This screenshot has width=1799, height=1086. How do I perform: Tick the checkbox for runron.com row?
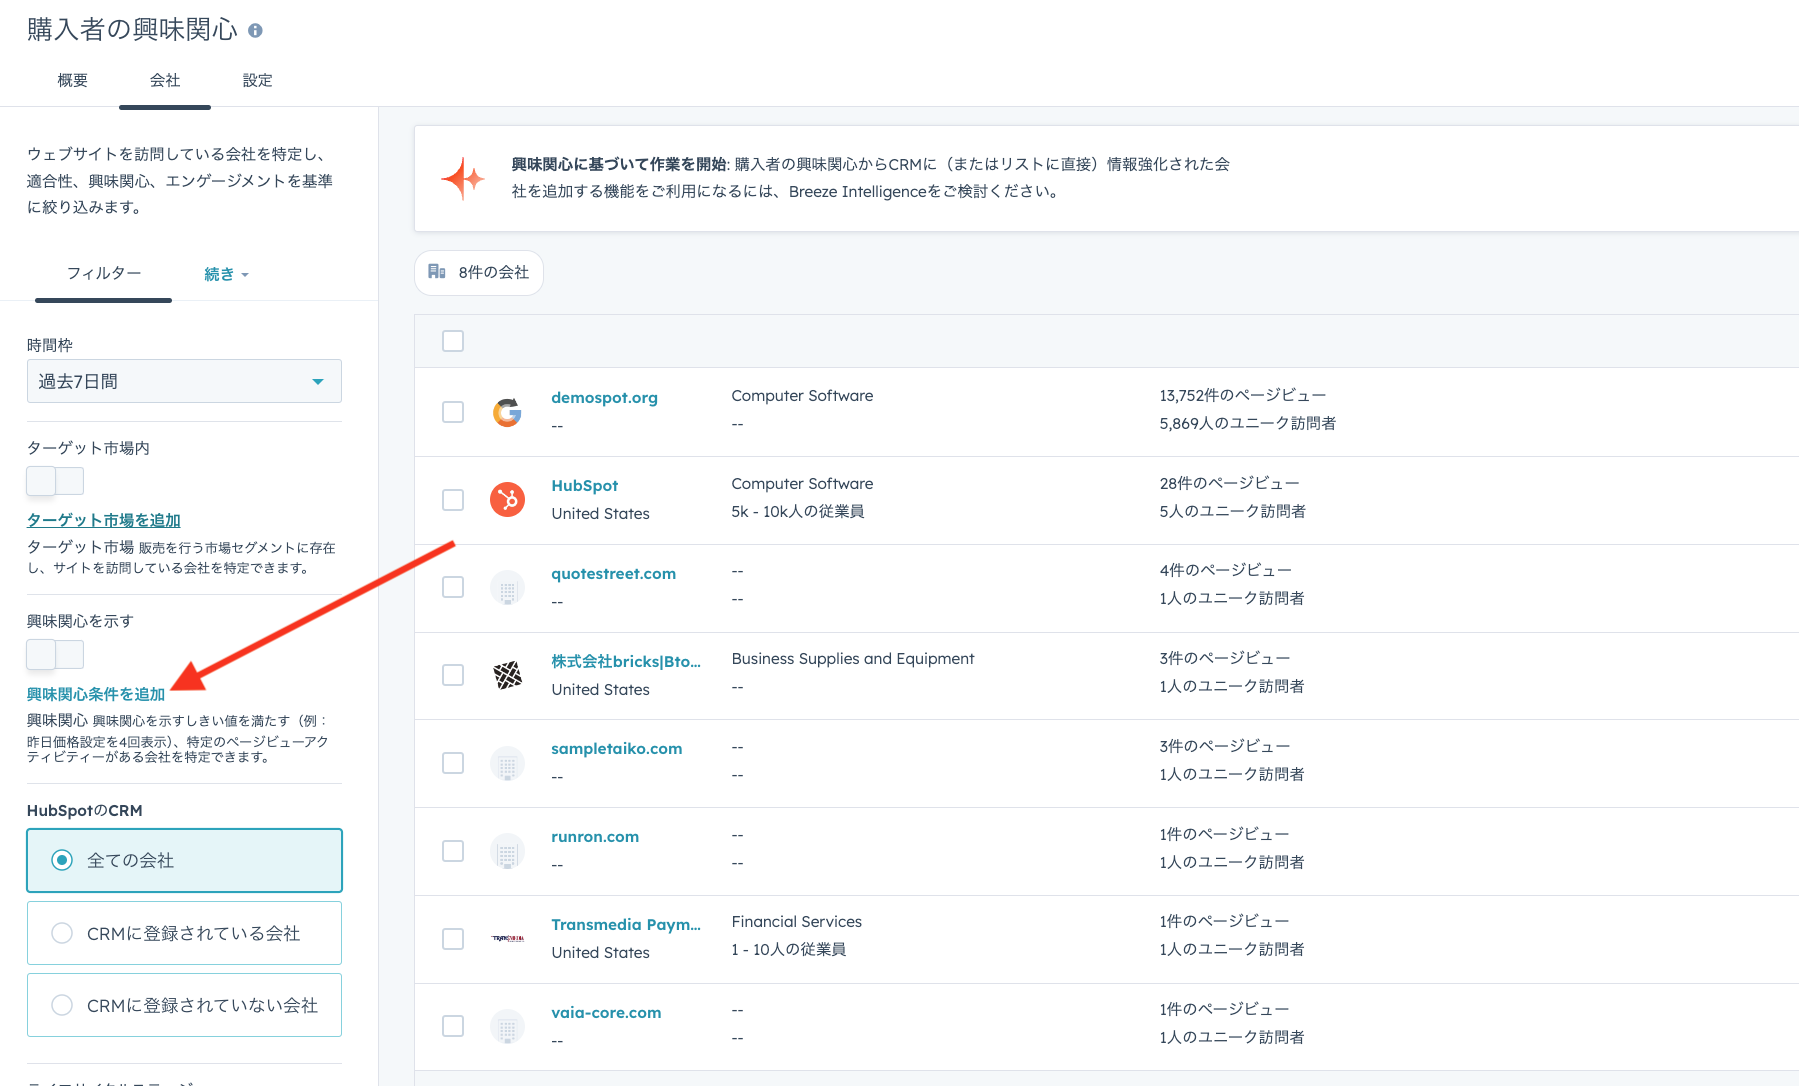tap(453, 851)
